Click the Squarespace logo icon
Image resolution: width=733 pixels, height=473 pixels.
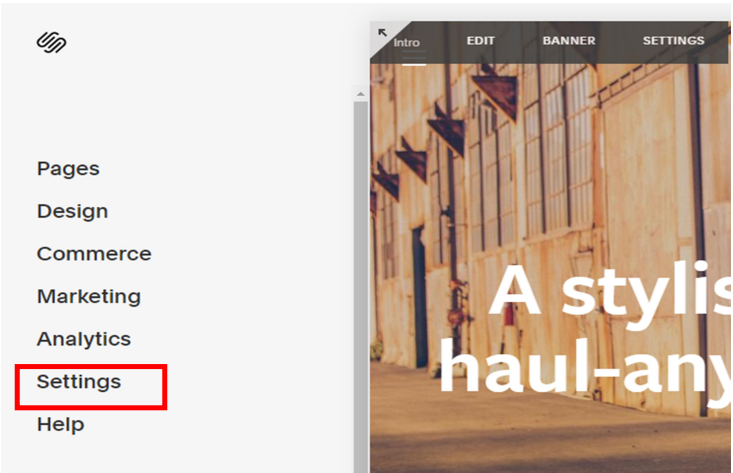51,42
